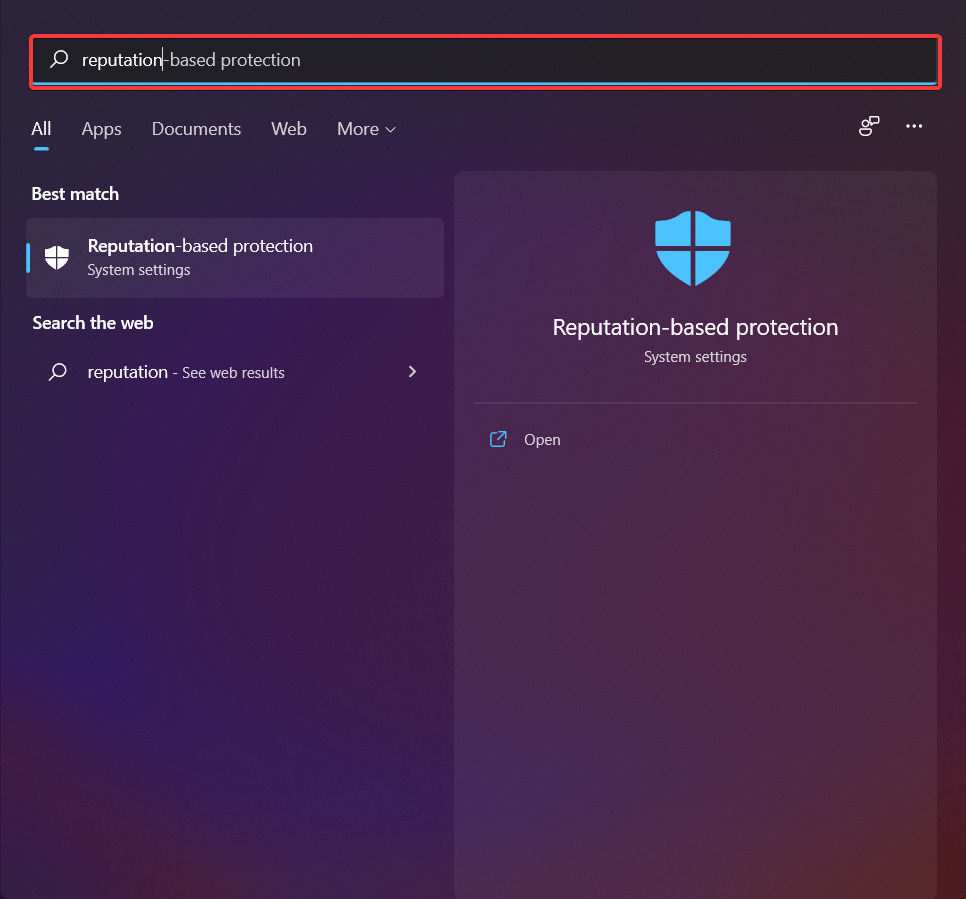Click the 'reputation - See web results' entry
The width and height of the screenshot is (966, 899).
pyautogui.click(x=235, y=372)
